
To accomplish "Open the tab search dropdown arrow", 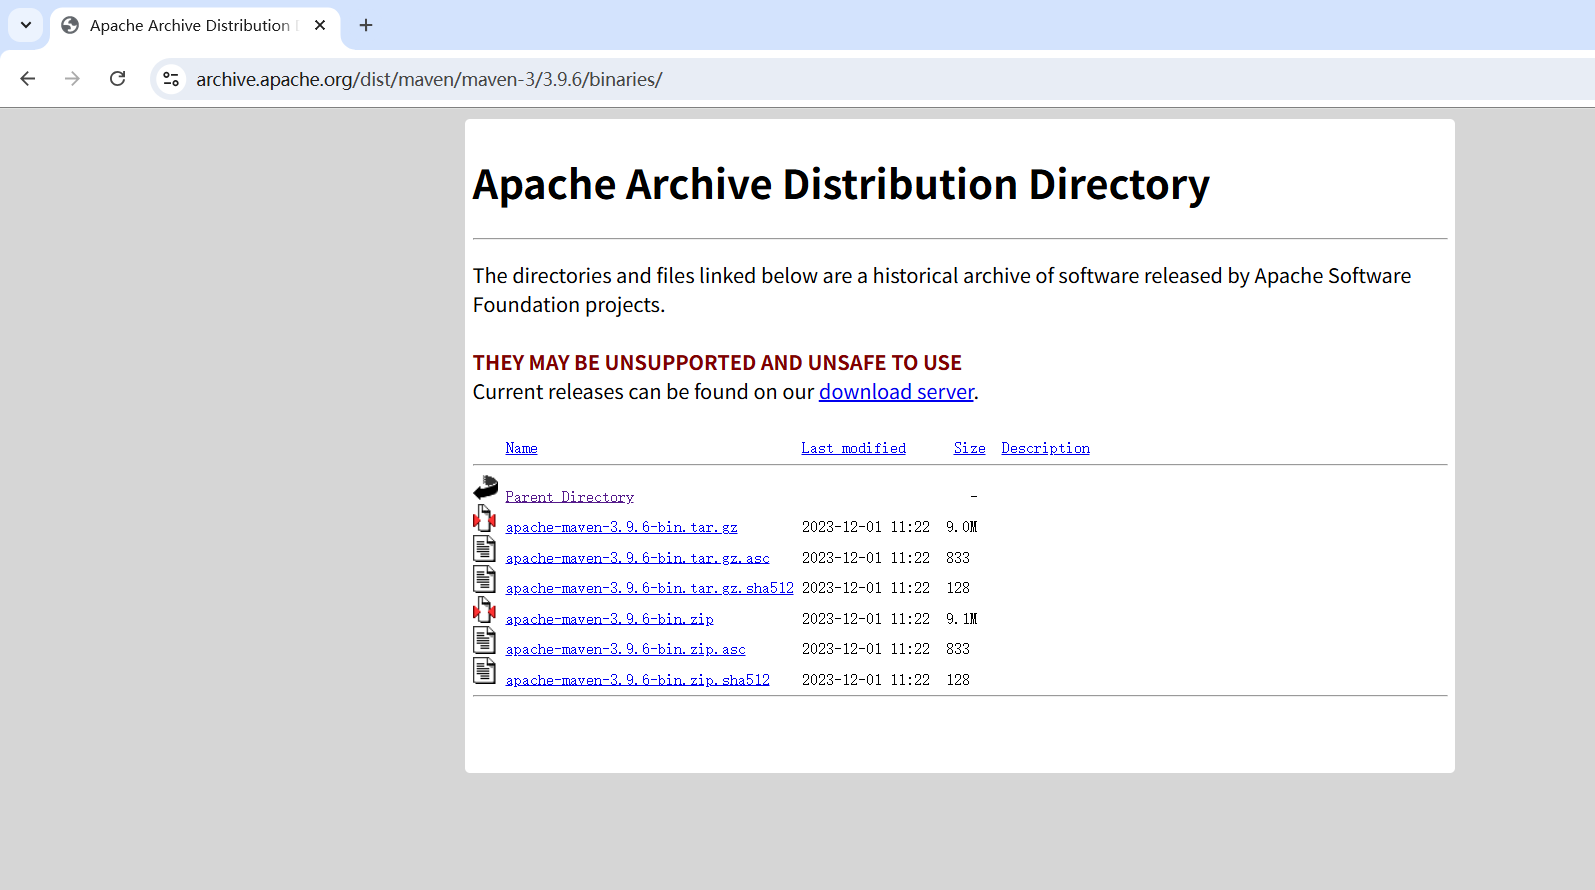I will point(26,25).
